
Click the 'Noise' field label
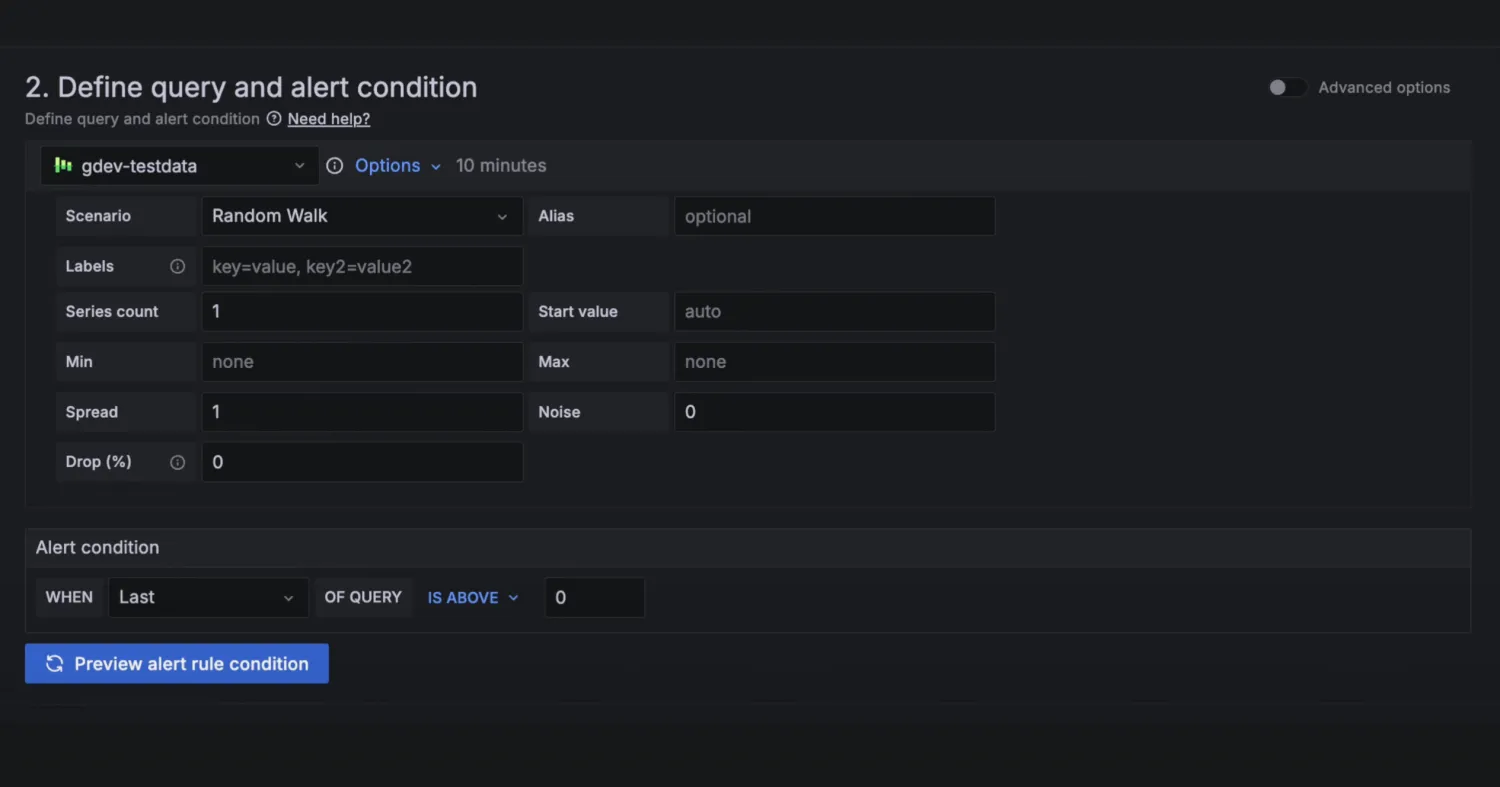559,412
